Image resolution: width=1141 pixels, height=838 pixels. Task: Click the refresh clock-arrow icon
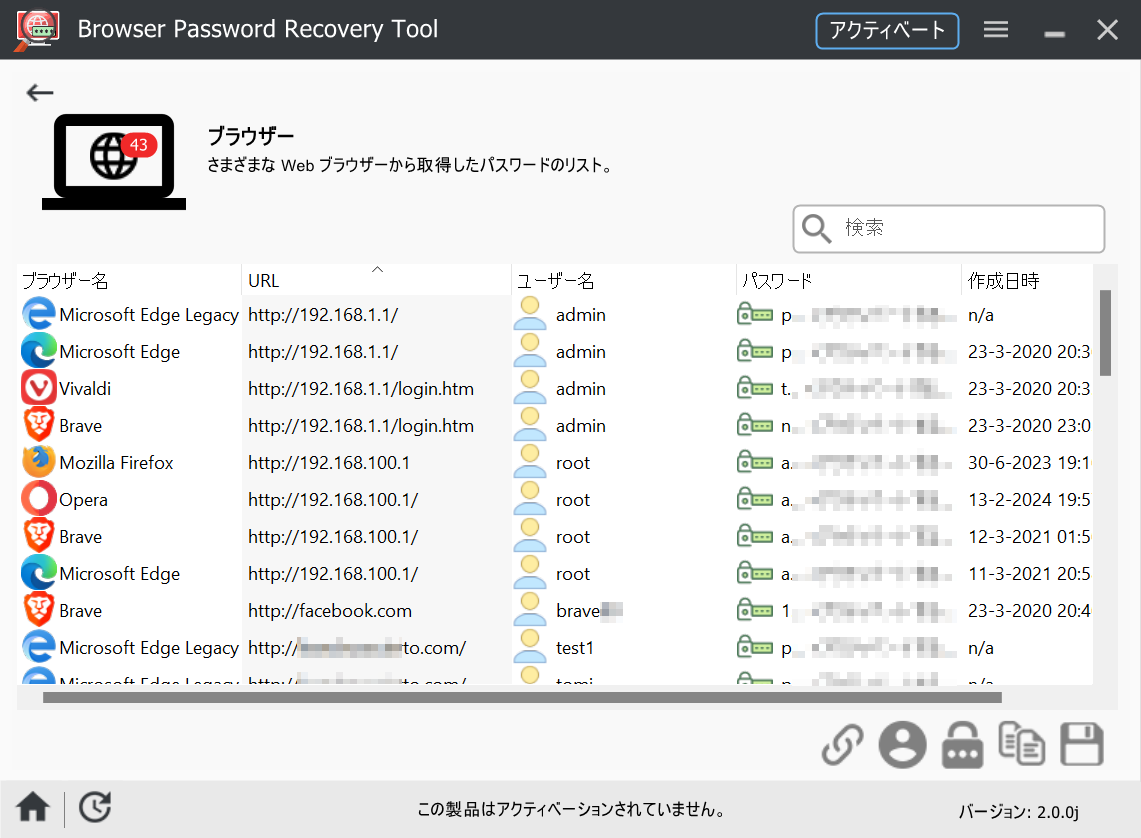tap(95, 807)
